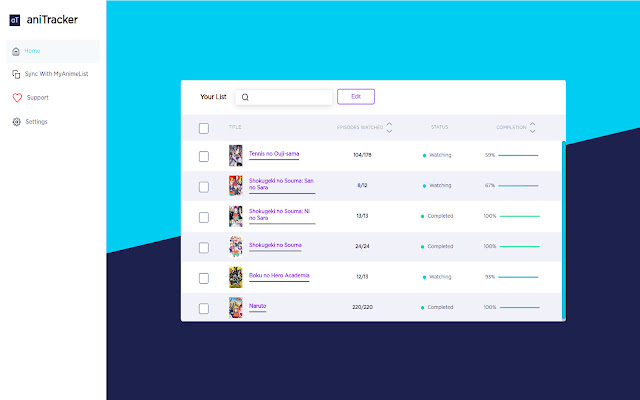The height and width of the screenshot is (400, 640).
Task: Check the Boku no Hero Academia checkbox
Action: click(x=204, y=278)
